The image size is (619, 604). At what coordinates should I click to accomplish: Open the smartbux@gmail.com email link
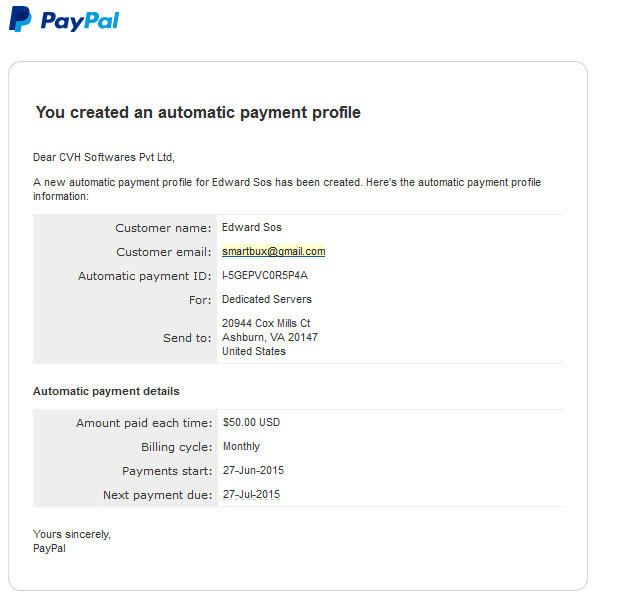[274, 251]
